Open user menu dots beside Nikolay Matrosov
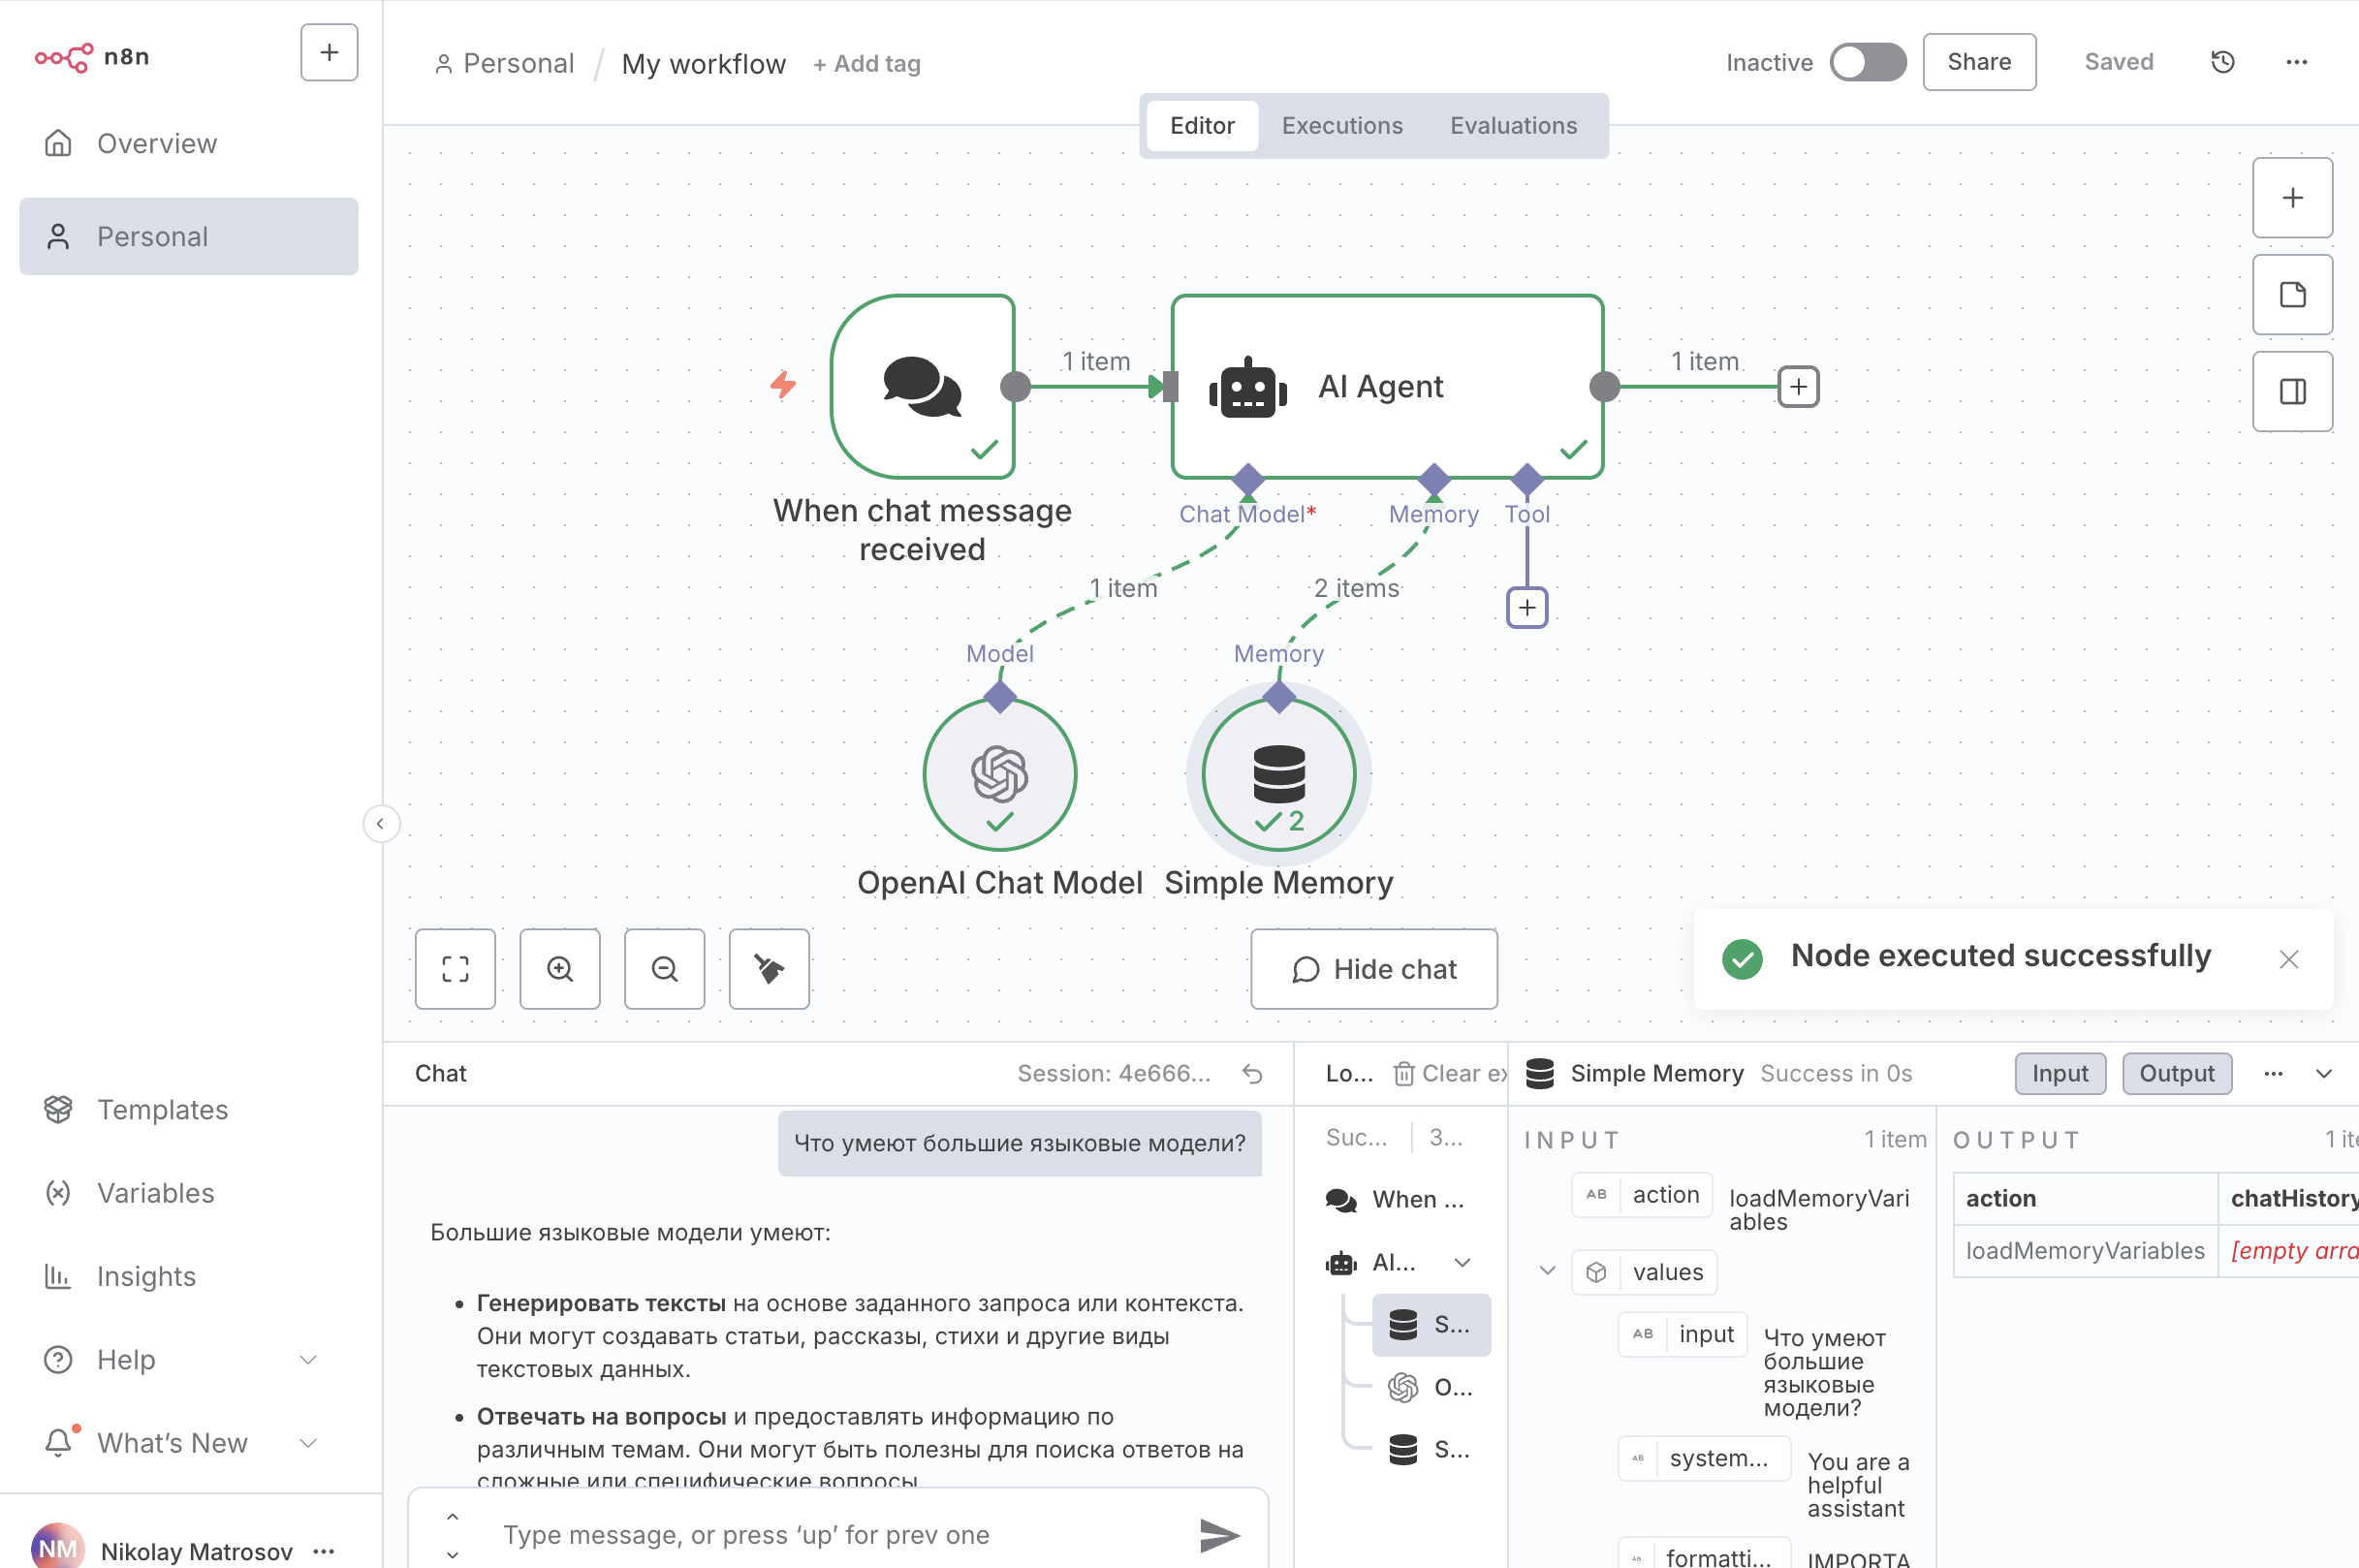The image size is (2359, 1568). [323, 1551]
